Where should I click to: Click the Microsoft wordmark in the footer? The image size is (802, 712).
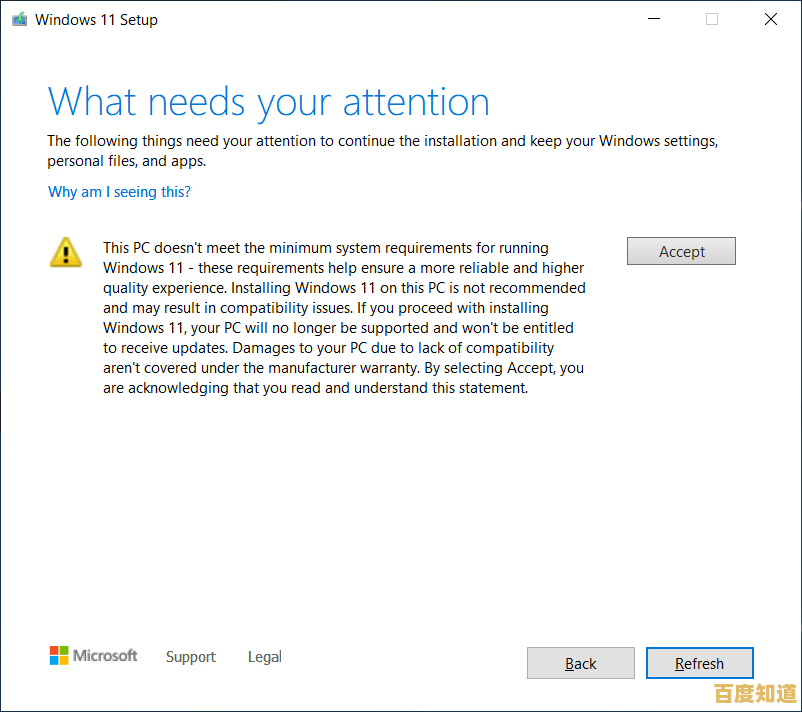click(105, 656)
